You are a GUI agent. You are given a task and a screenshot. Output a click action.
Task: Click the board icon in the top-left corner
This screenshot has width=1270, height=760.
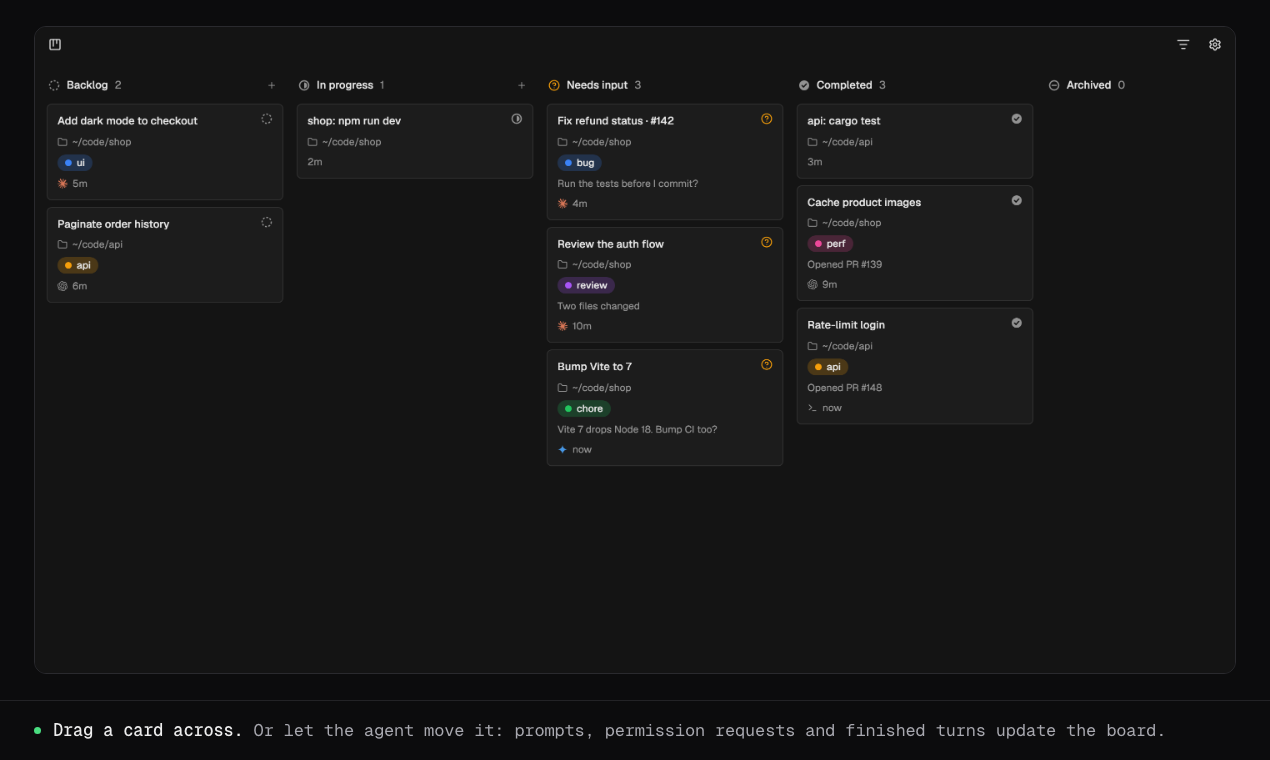55,44
